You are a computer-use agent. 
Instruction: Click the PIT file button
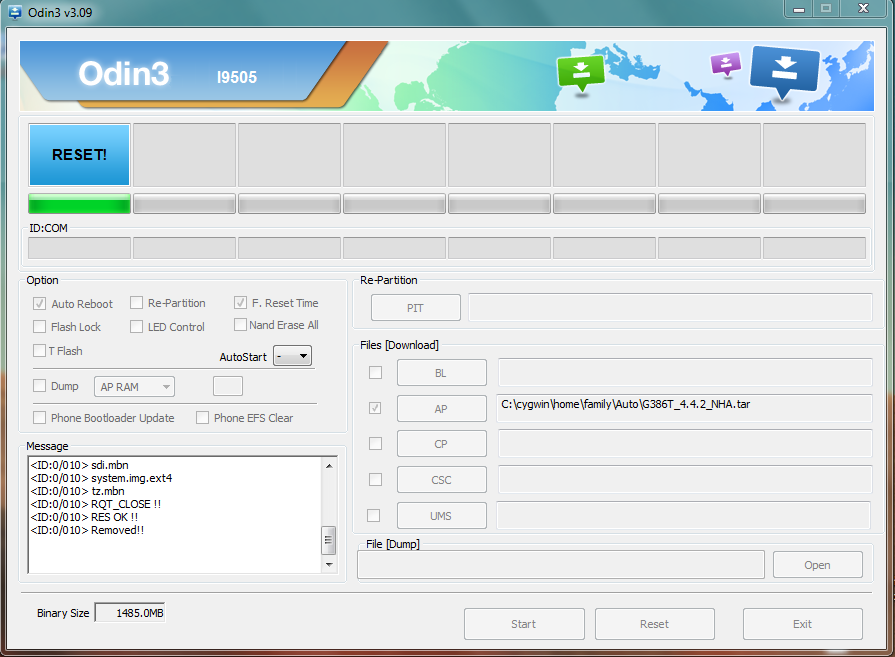tap(416, 308)
